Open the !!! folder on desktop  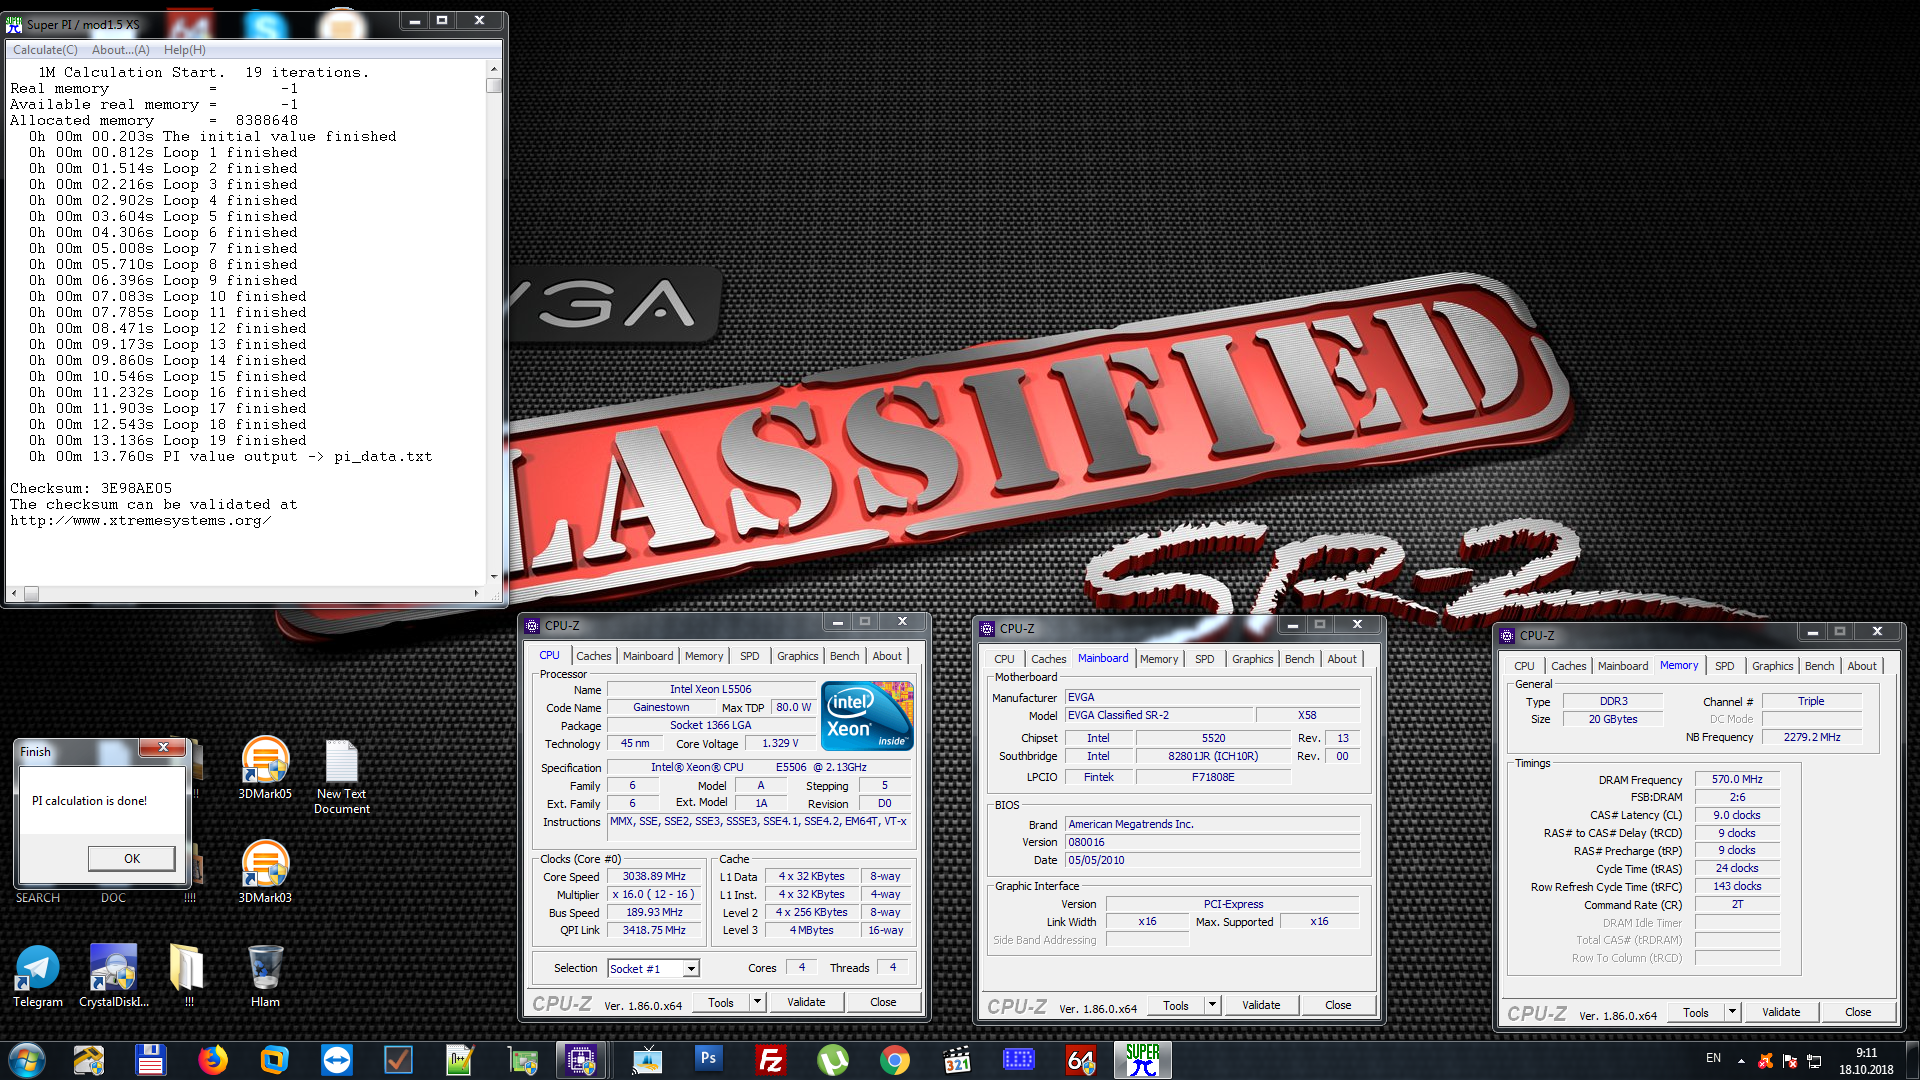click(x=188, y=976)
